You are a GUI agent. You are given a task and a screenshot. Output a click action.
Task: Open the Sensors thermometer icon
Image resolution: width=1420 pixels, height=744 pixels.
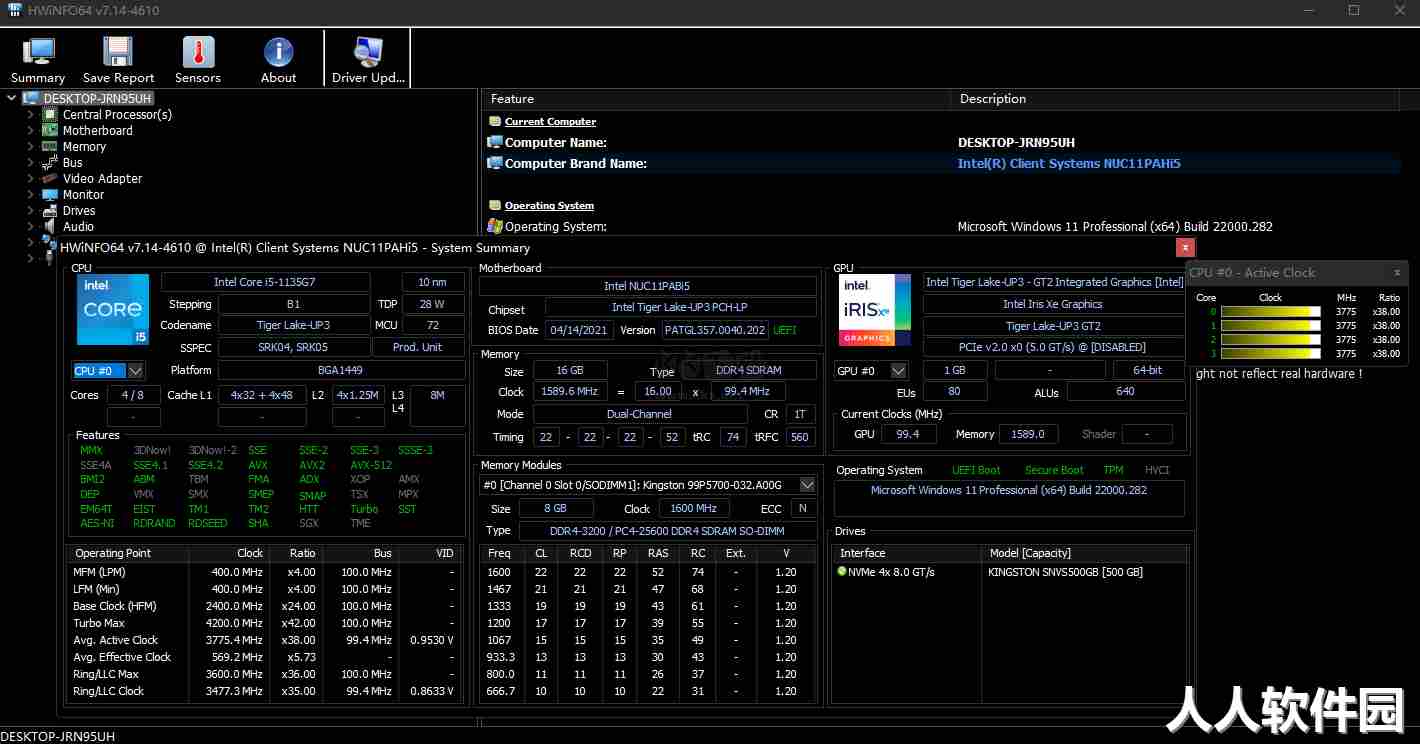[198, 51]
